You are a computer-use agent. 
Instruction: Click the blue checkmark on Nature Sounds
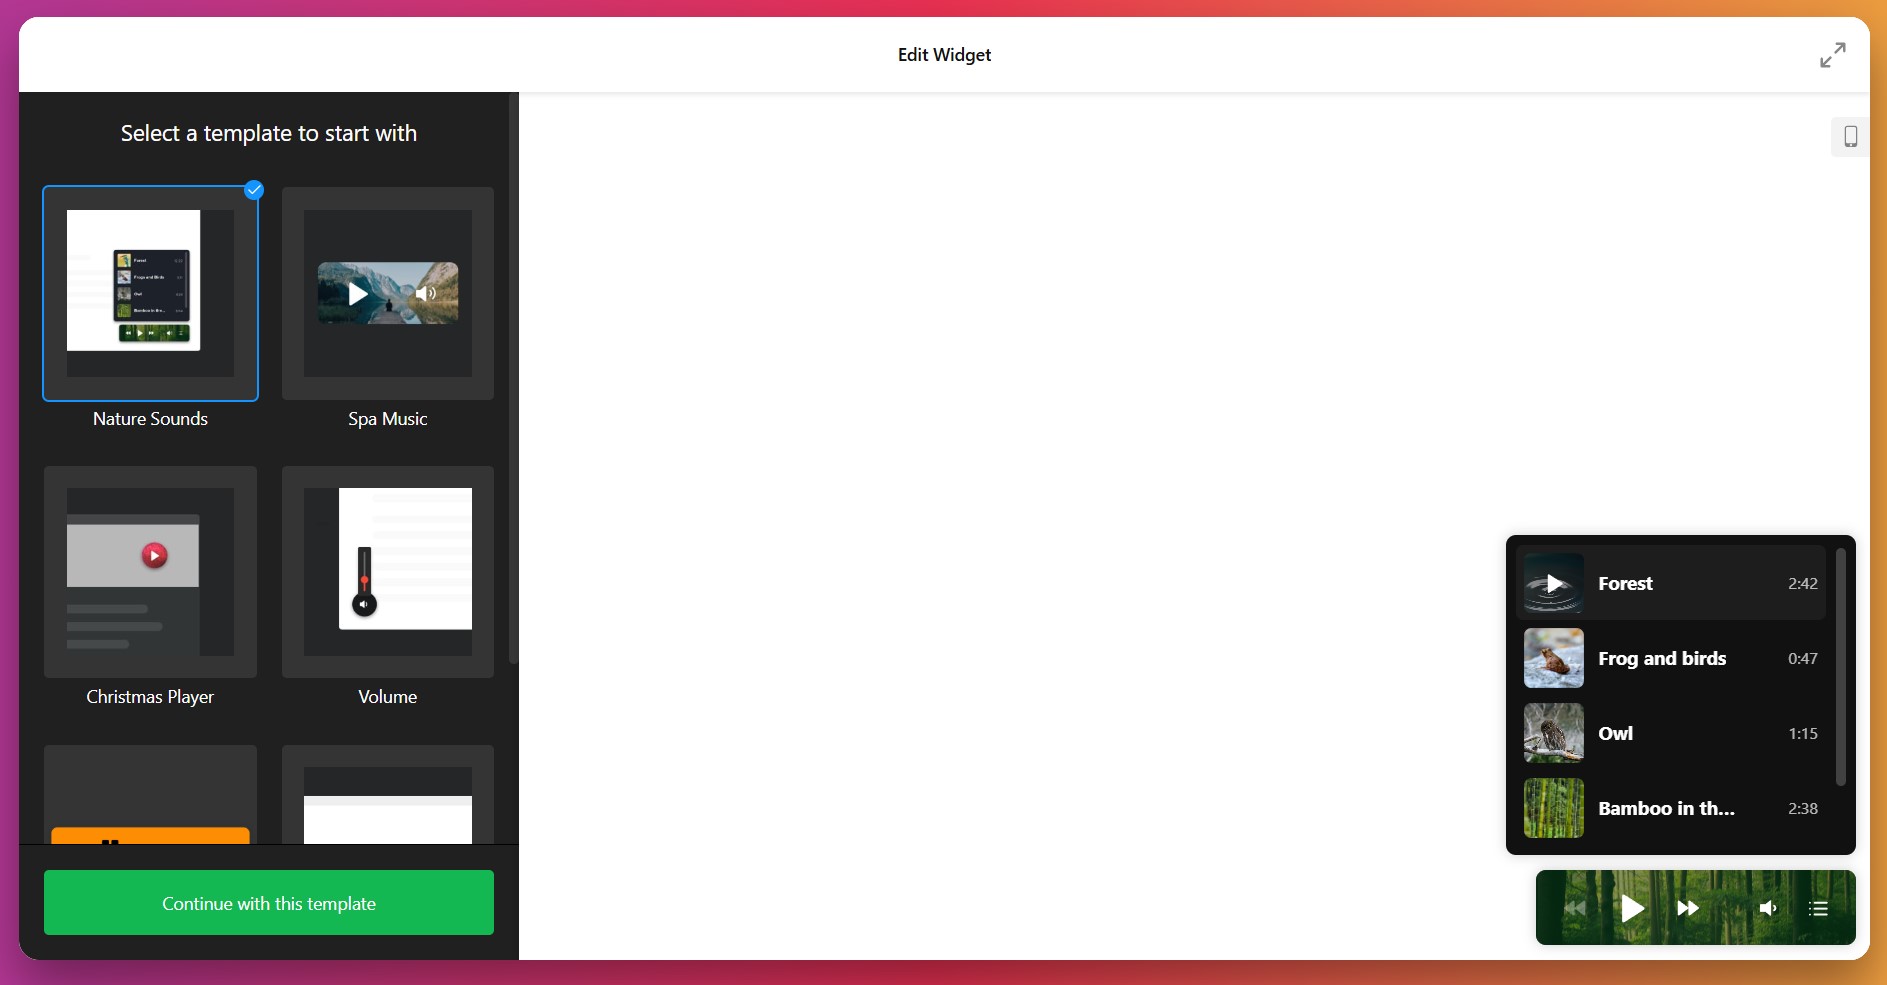pos(253,190)
